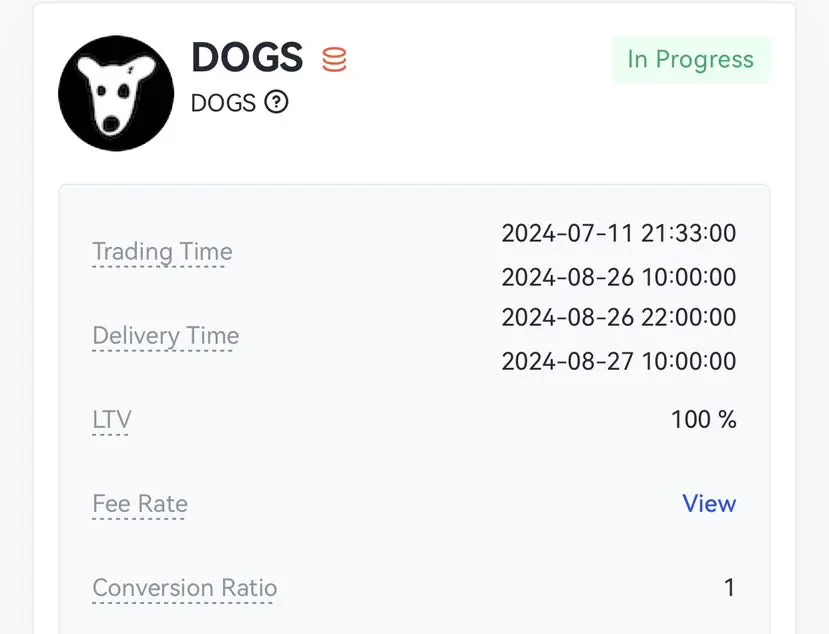Click the 100 % LTV value
The width and height of the screenshot is (829, 634).
(x=704, y=420)
